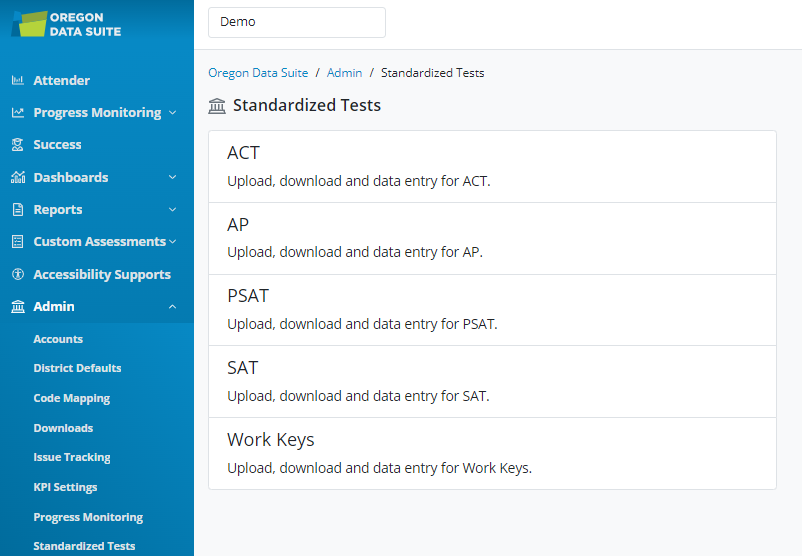Click the Custom Assessments checklist icon
802x556 pixels.
pyautogui.click(x=17, y=242)
